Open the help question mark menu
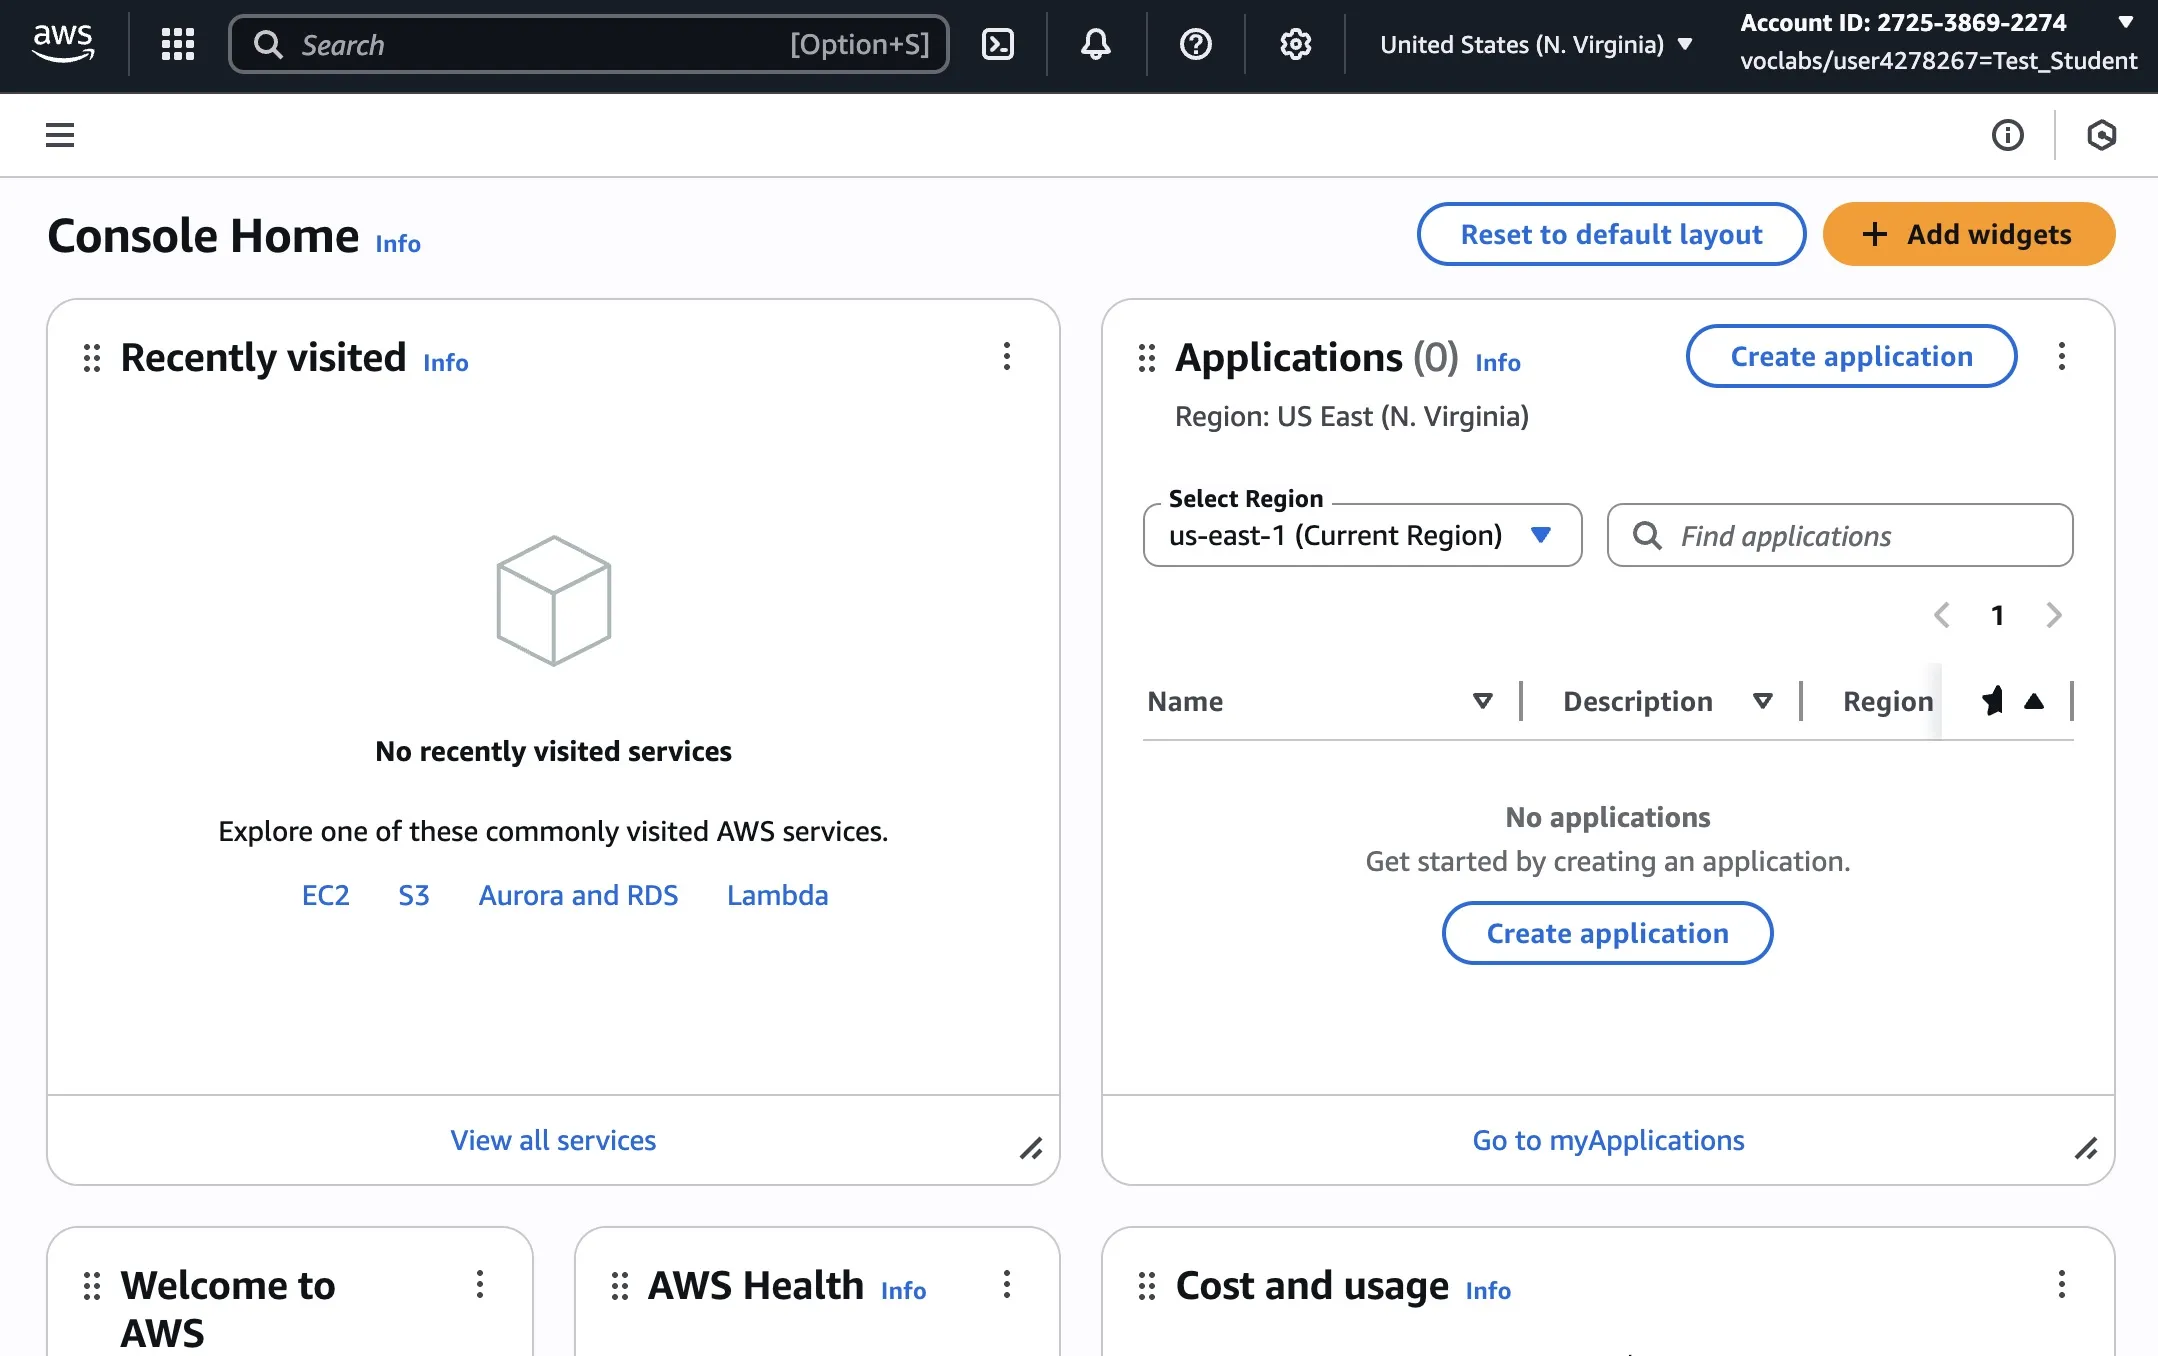Screen dimensions: 2158x1356 (1195, 44)
